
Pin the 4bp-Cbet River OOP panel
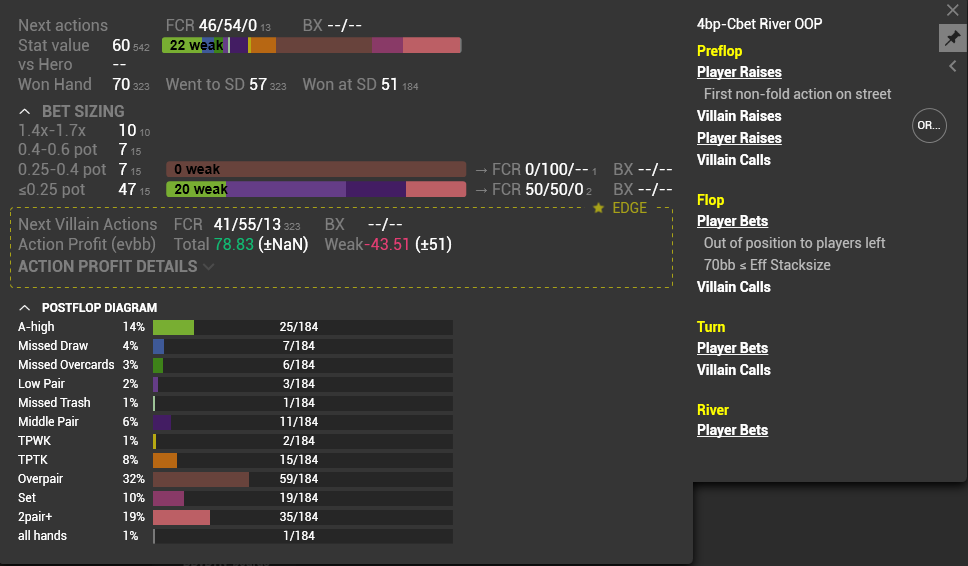tap(953, 39)
